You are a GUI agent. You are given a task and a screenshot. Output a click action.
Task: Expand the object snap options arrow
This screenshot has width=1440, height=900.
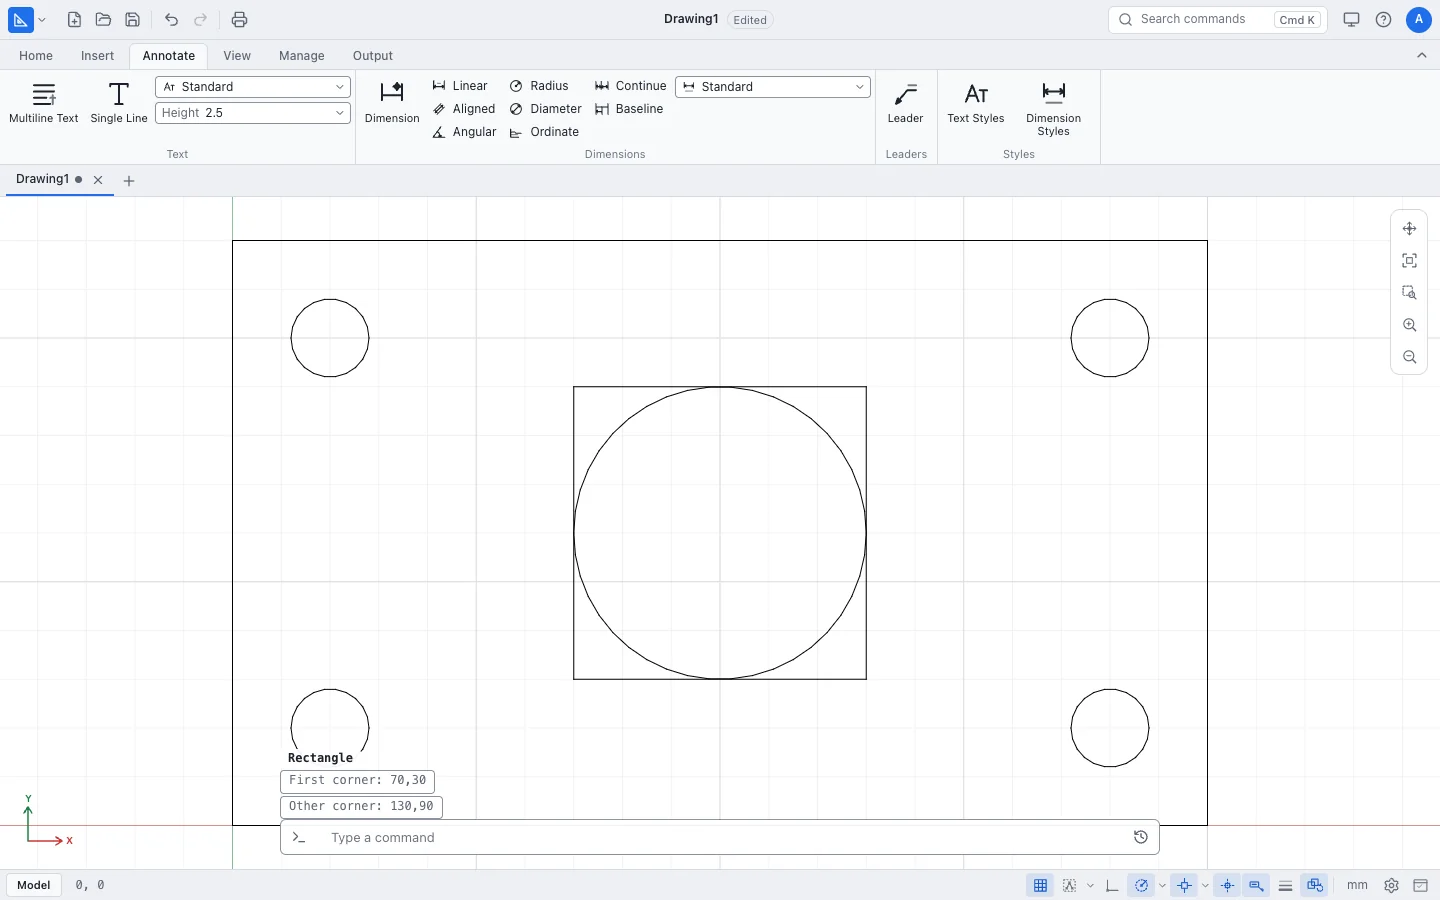click(x=1205, y=885)
